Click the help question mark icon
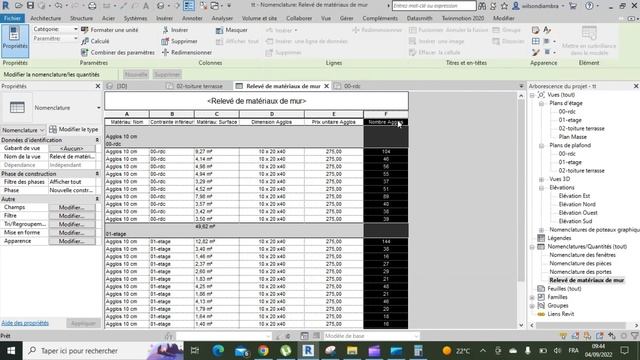Image resolution: width=640 pixels, height=360 pixels. tap(589, 6)
